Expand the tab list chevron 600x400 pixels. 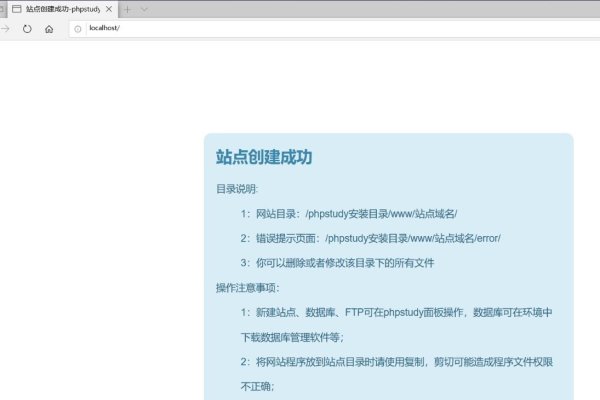pyautogui.click(x=144, y=9)
